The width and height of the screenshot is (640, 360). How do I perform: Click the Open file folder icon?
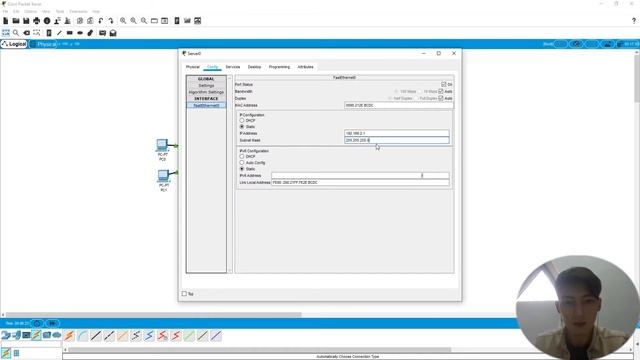pyautogui.click(x=16, y=21)
